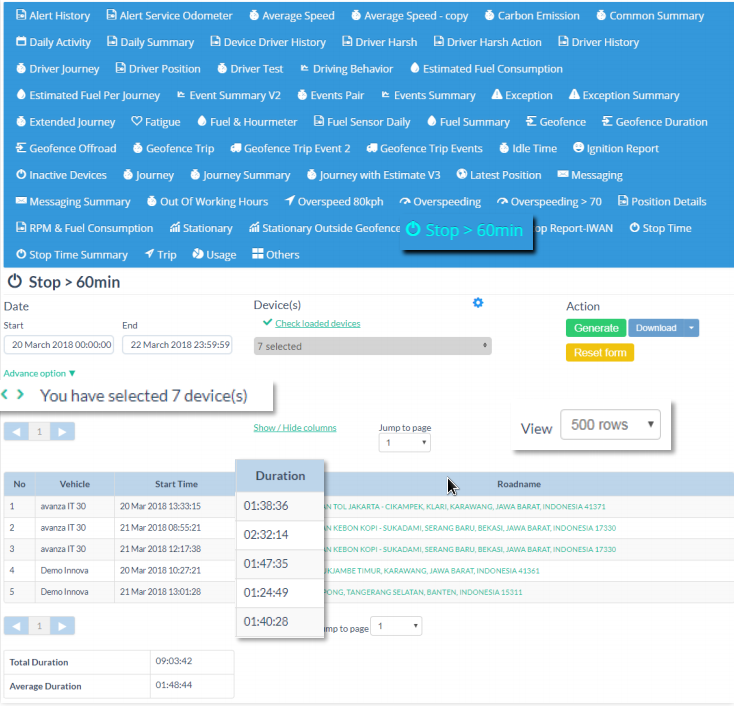Screen dimensions: 734x706
Task: Sort by the Start Time column header
Action: coord(176,484)
